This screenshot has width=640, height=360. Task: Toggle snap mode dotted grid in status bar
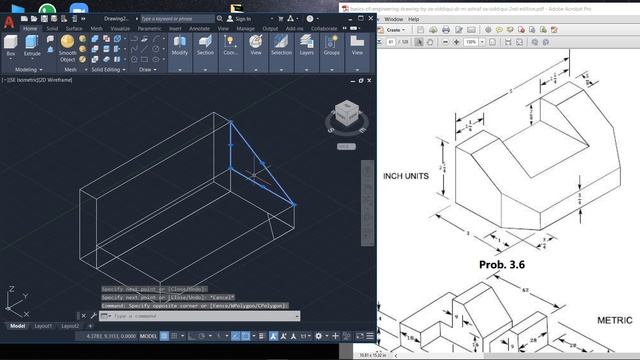[x=174, y=336]
